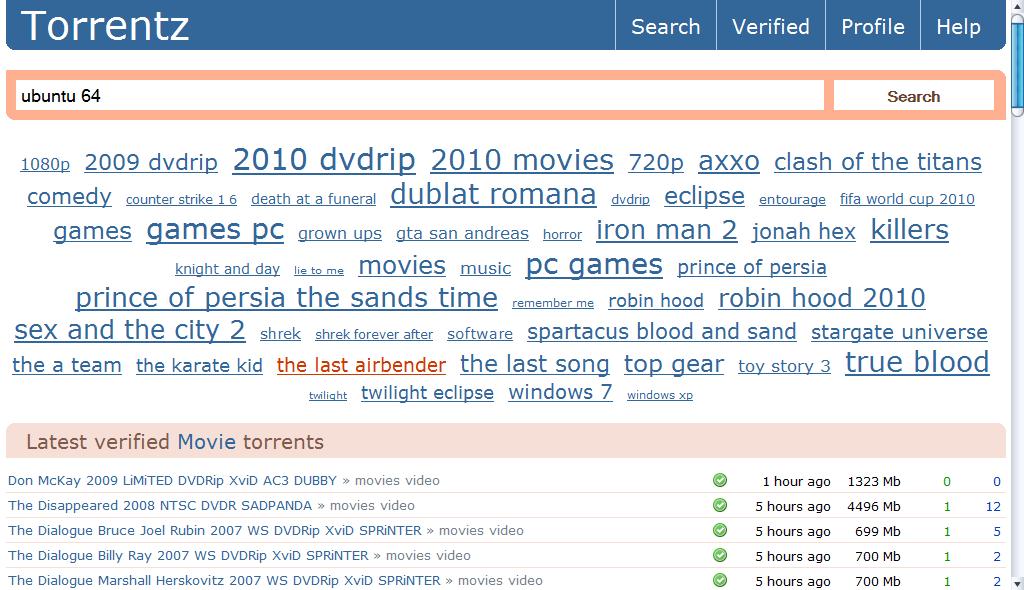Viewport: 1024px width, 590px height.
Task: Open 'The Disappeared 2008 NTSC DVDR SADPANDA' torrent
Action: (x=160, y=505)
